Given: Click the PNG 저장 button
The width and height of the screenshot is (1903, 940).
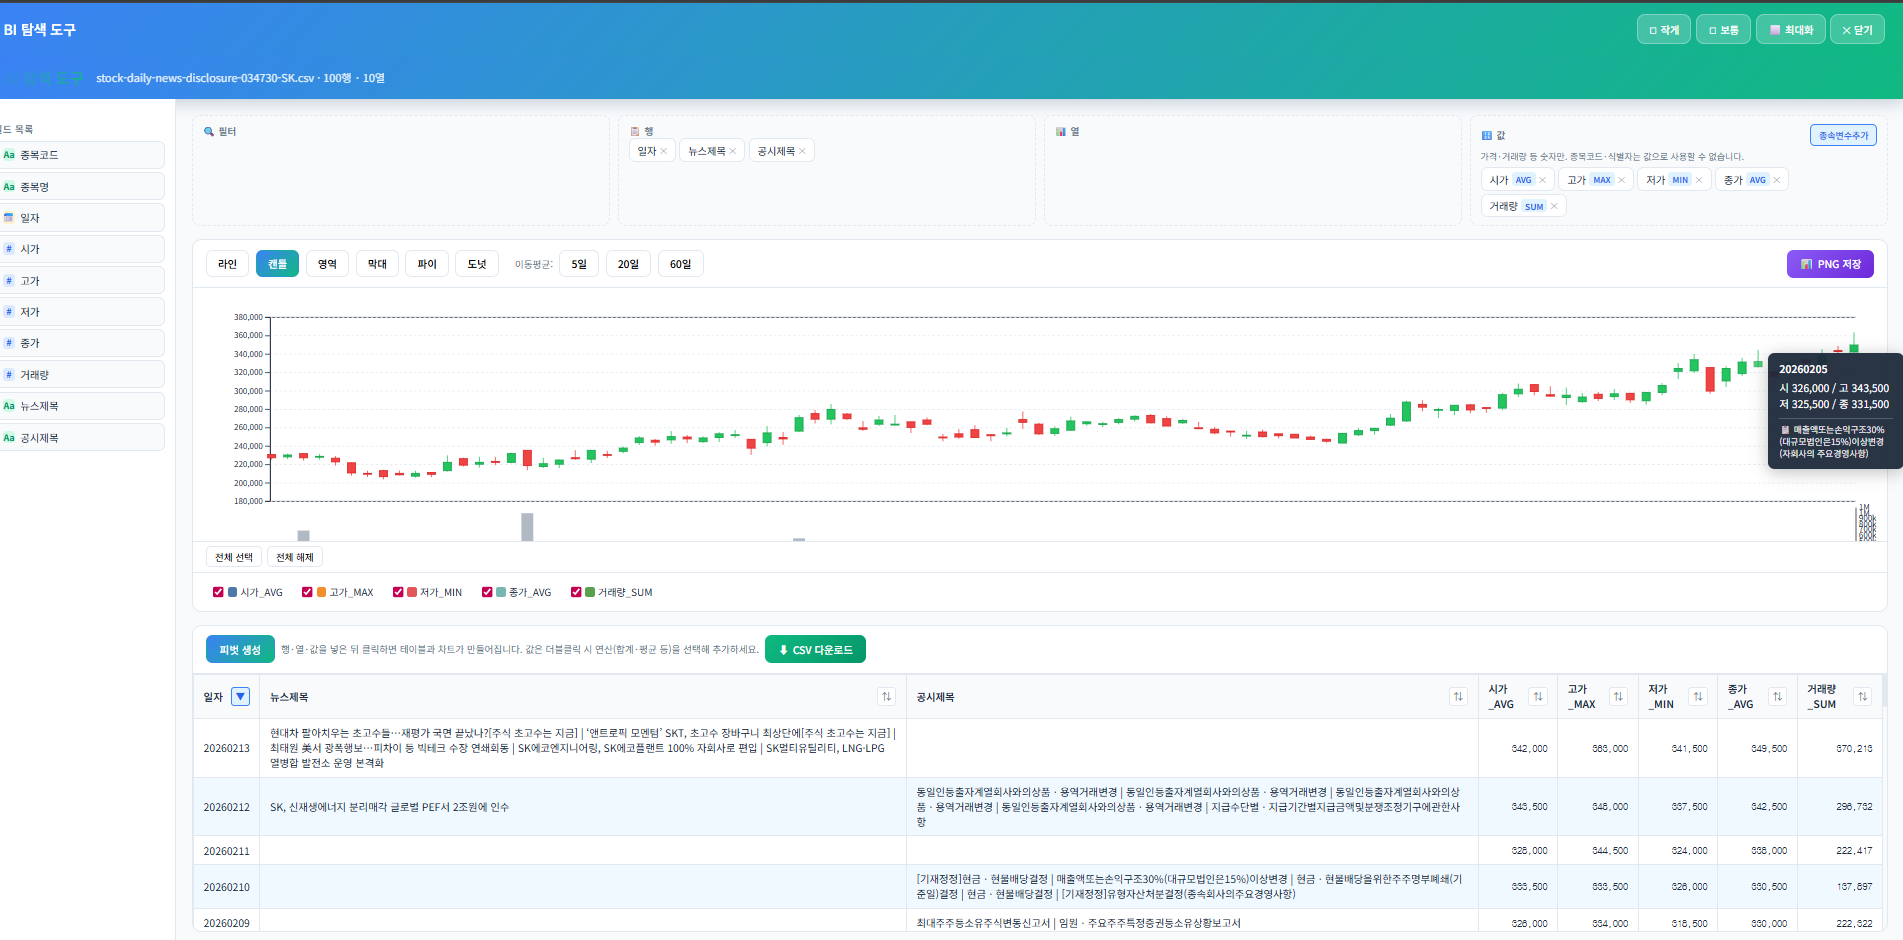Looking at the screenshot, I should coord(1829,264).
